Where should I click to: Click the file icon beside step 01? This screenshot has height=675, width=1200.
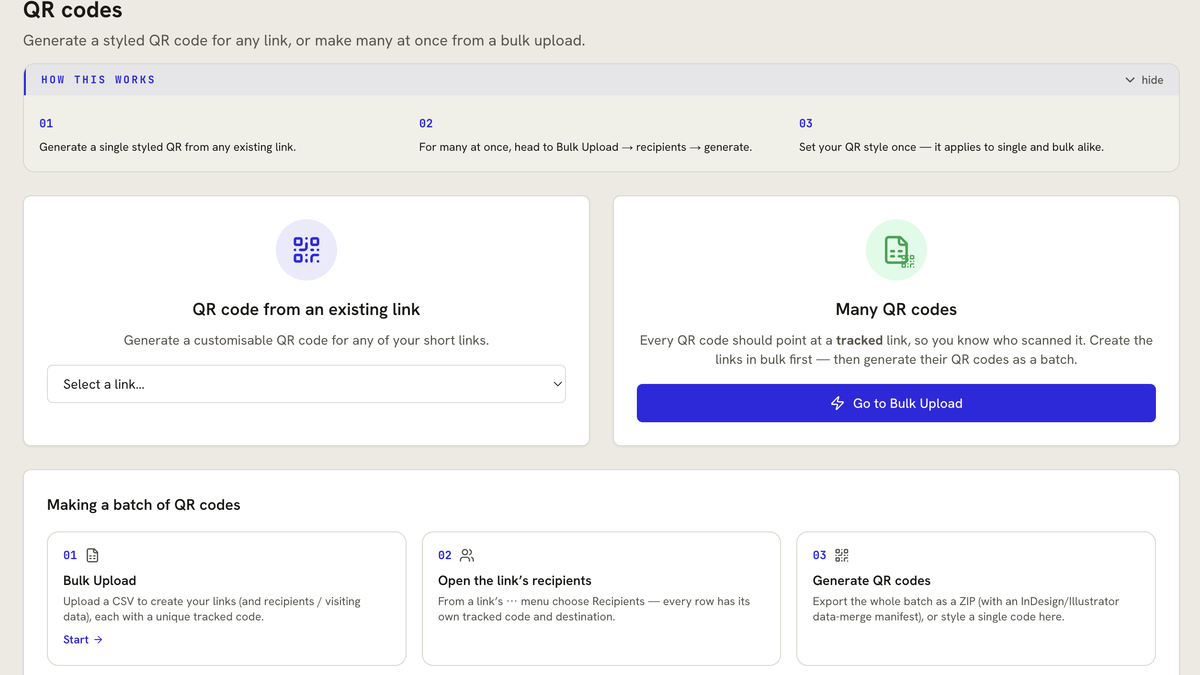(93, 555)
